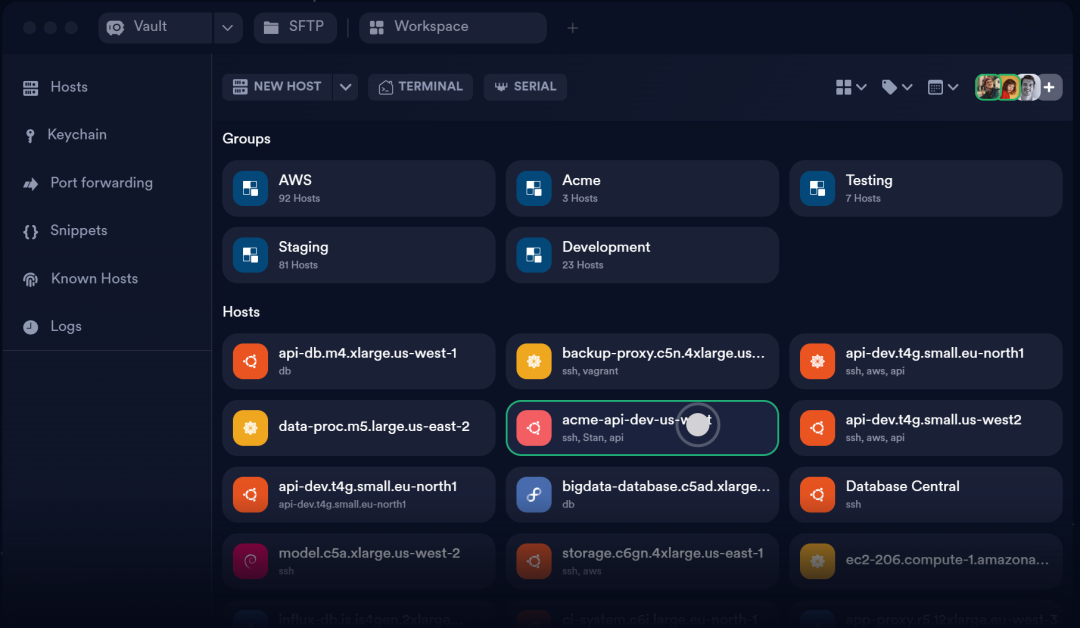Click yellow icon of backup-proxy host
The image size is (1080, 628).
[534, 362]
